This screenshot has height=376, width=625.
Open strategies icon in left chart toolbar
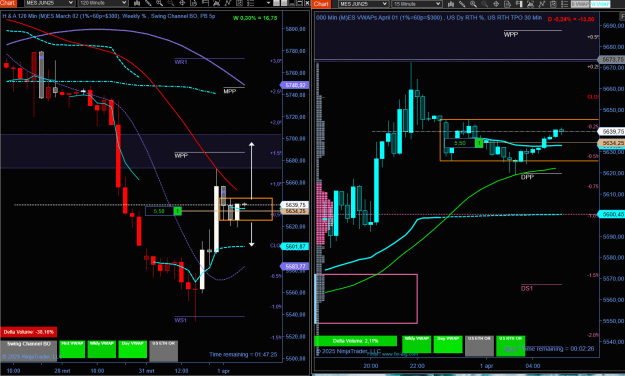(x=239, y=3)
